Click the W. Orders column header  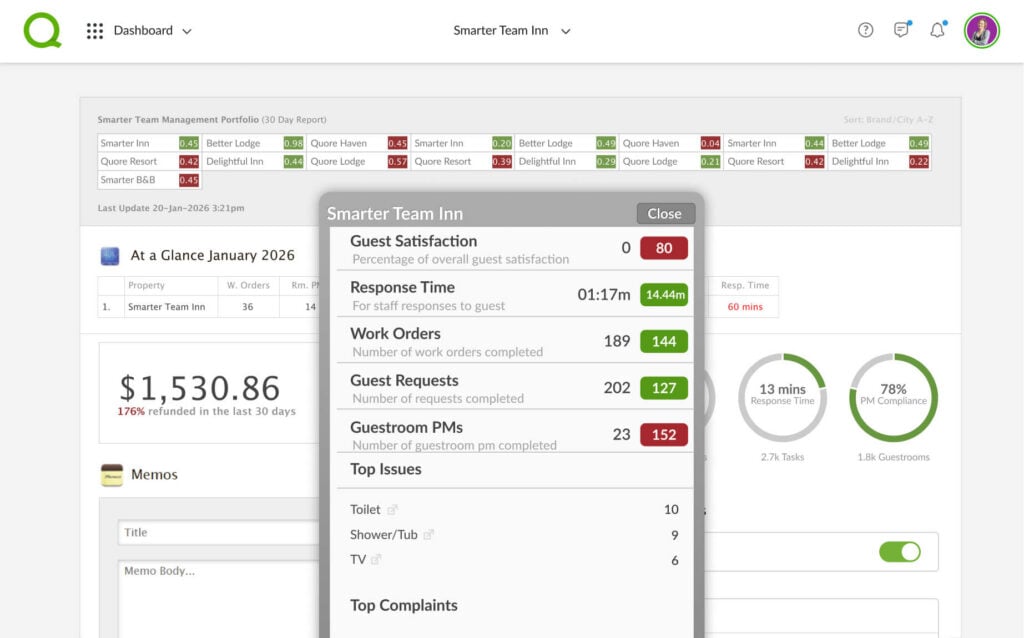click(x=248, y=285)
